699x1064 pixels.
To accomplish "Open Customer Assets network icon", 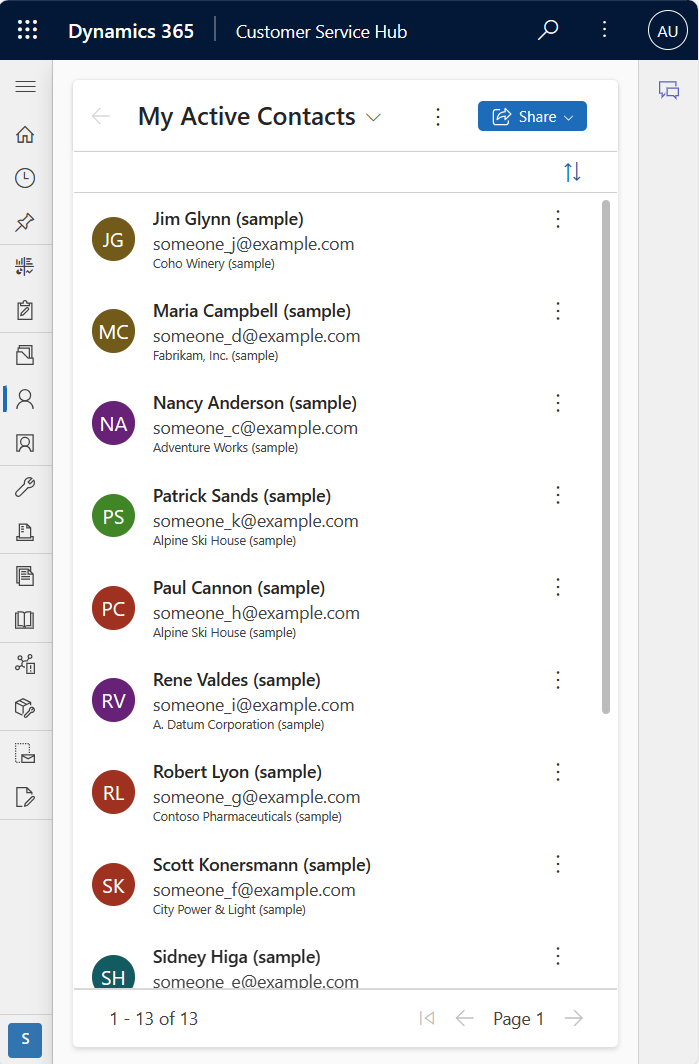I will click(x=25, y=664).
